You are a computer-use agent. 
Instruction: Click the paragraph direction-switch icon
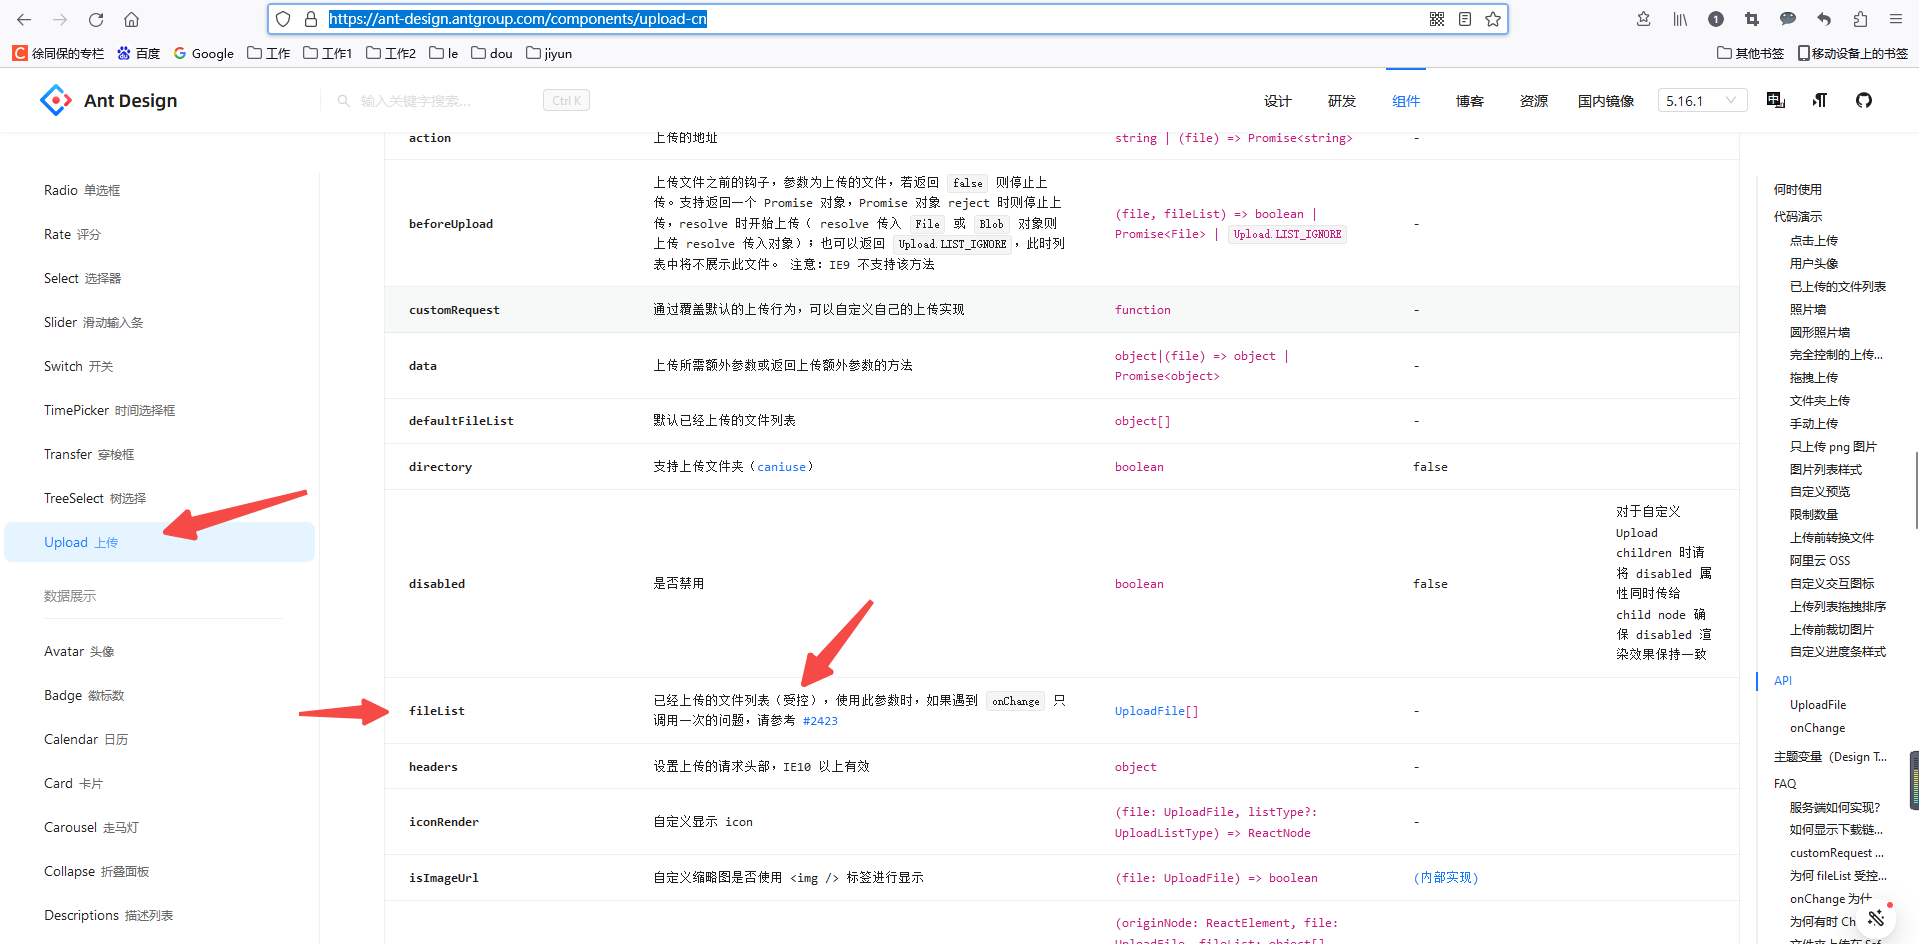tap(1820, 100)
